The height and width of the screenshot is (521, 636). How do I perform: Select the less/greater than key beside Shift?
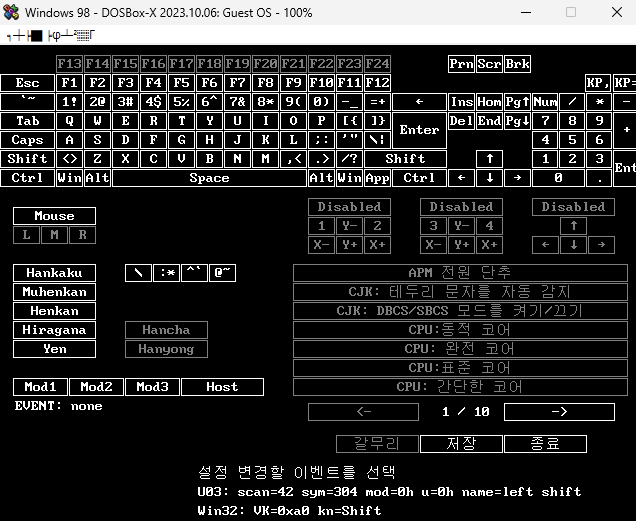coord(69,159)
